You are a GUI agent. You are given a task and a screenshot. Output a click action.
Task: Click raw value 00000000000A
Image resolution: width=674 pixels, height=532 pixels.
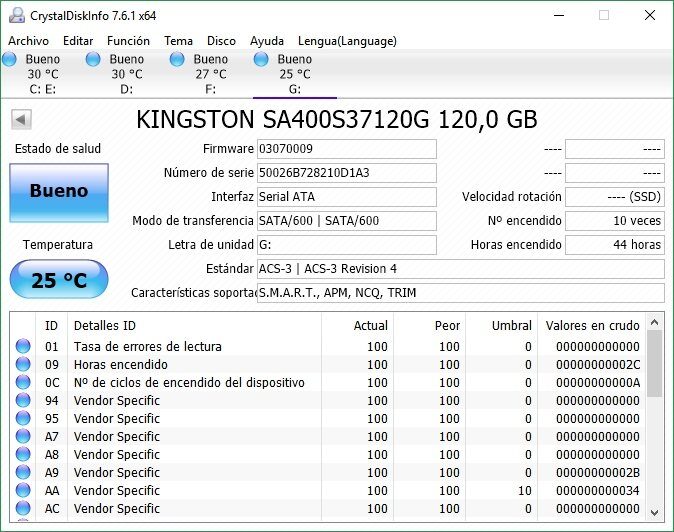coord(598,382)
